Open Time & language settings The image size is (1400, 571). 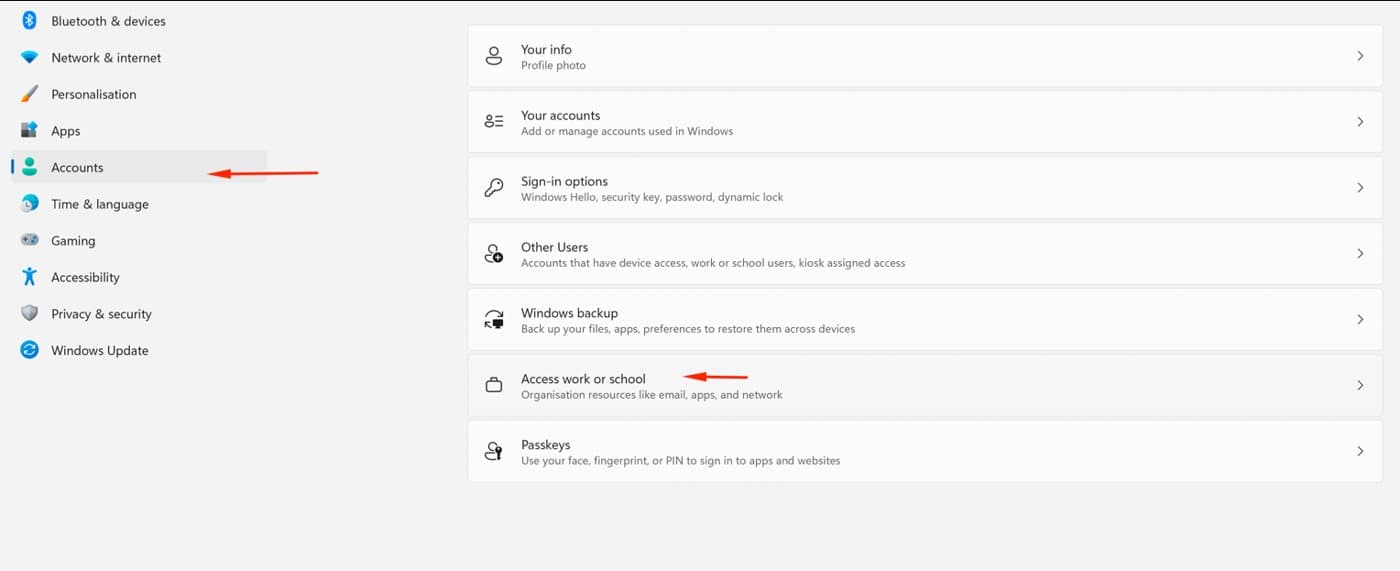[x=100, y=204]
